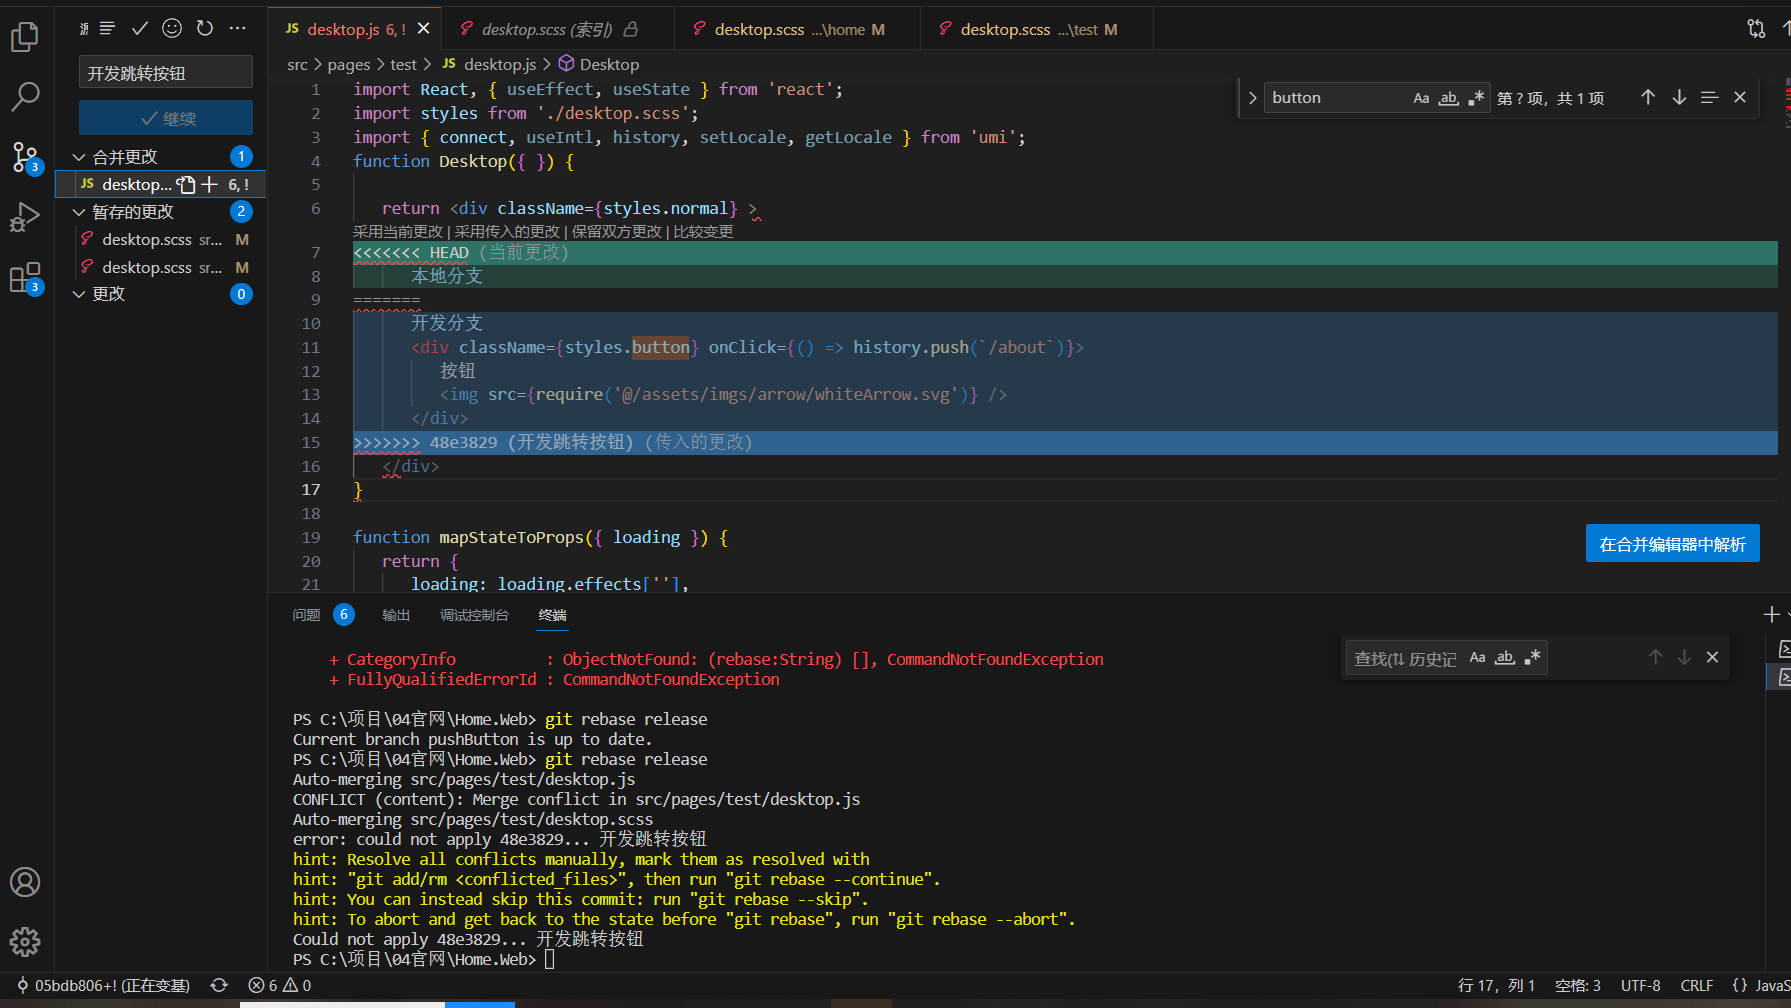Close the terminal find widget
1791x1008 pixels.
click(x=1712, y=657)
